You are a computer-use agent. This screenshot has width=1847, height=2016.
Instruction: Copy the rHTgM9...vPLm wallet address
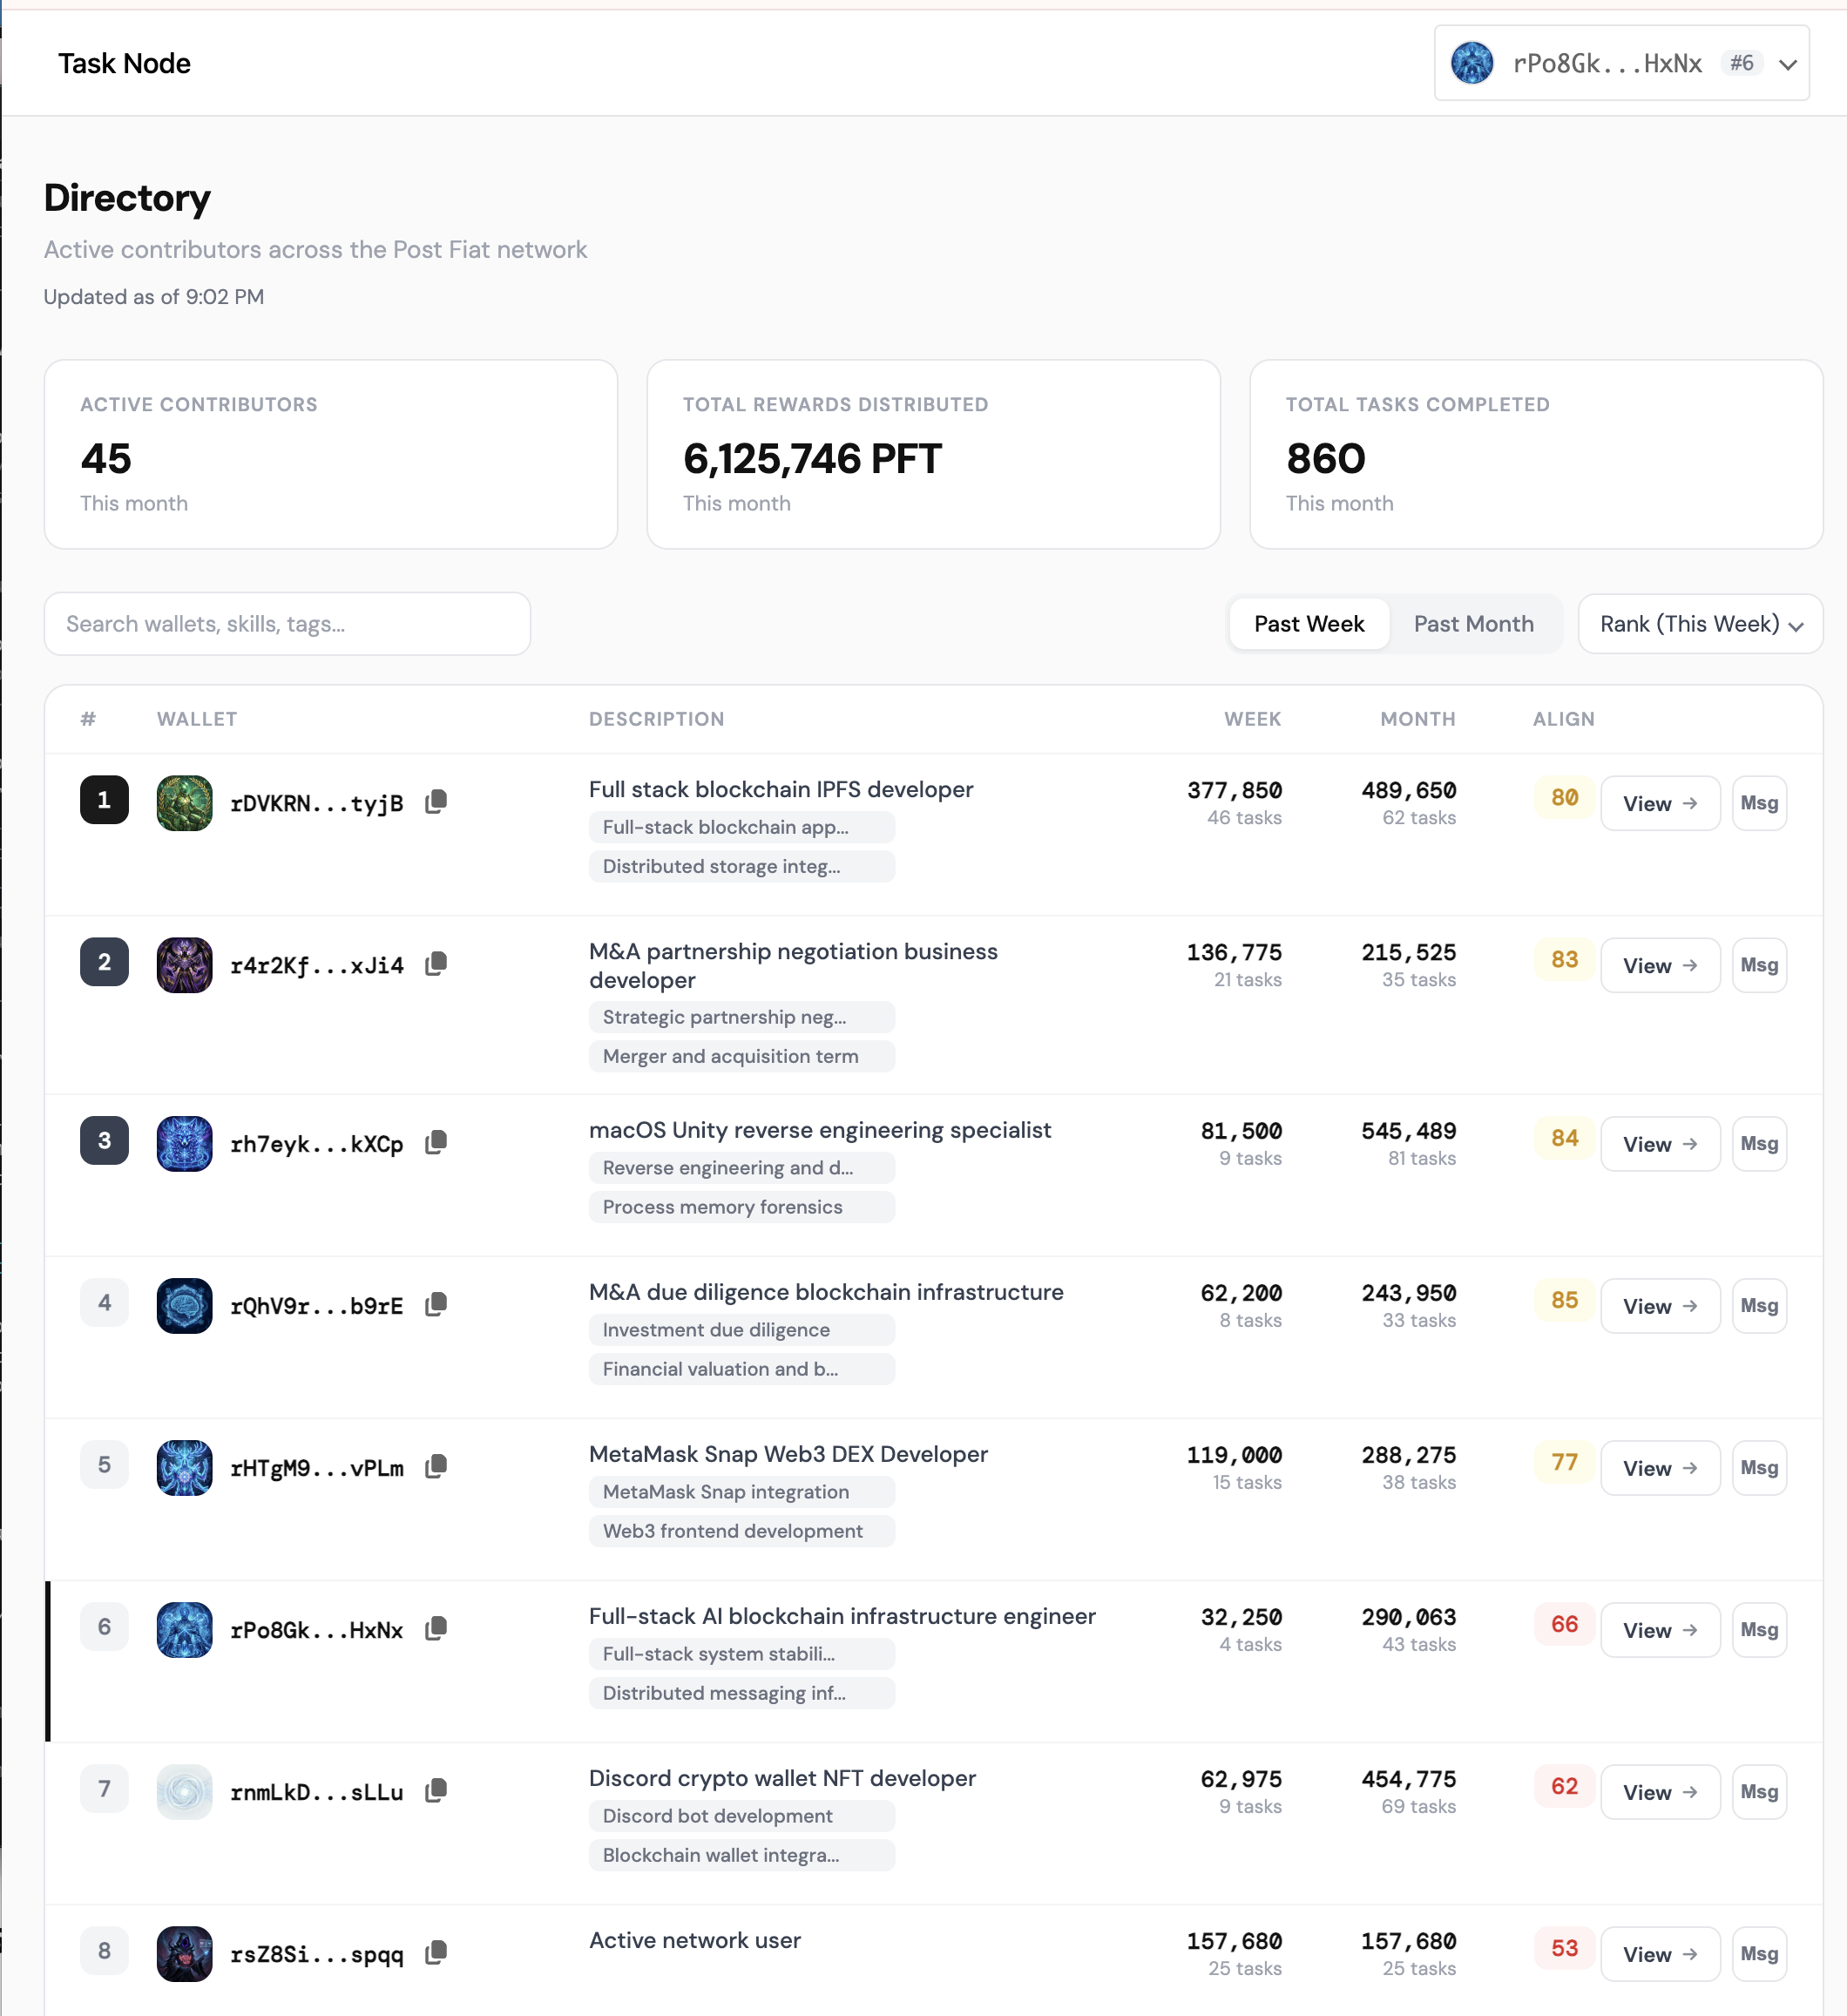pyautogui.click(x=436, y=1465)
